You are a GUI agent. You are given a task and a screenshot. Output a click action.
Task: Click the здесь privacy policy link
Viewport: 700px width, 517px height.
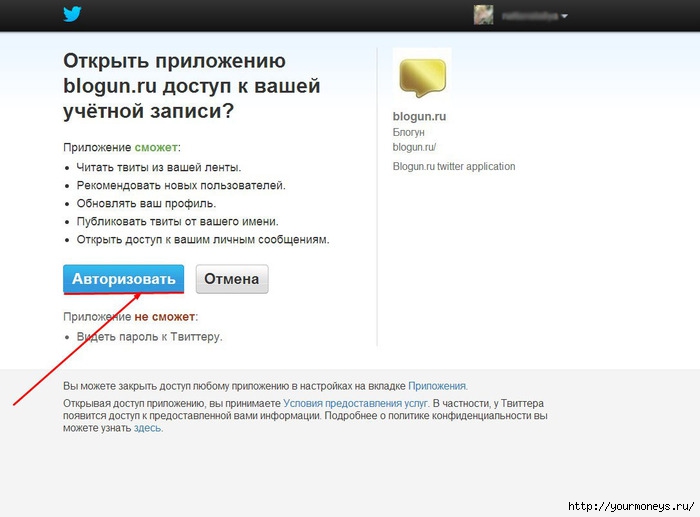tap(148, 428)
